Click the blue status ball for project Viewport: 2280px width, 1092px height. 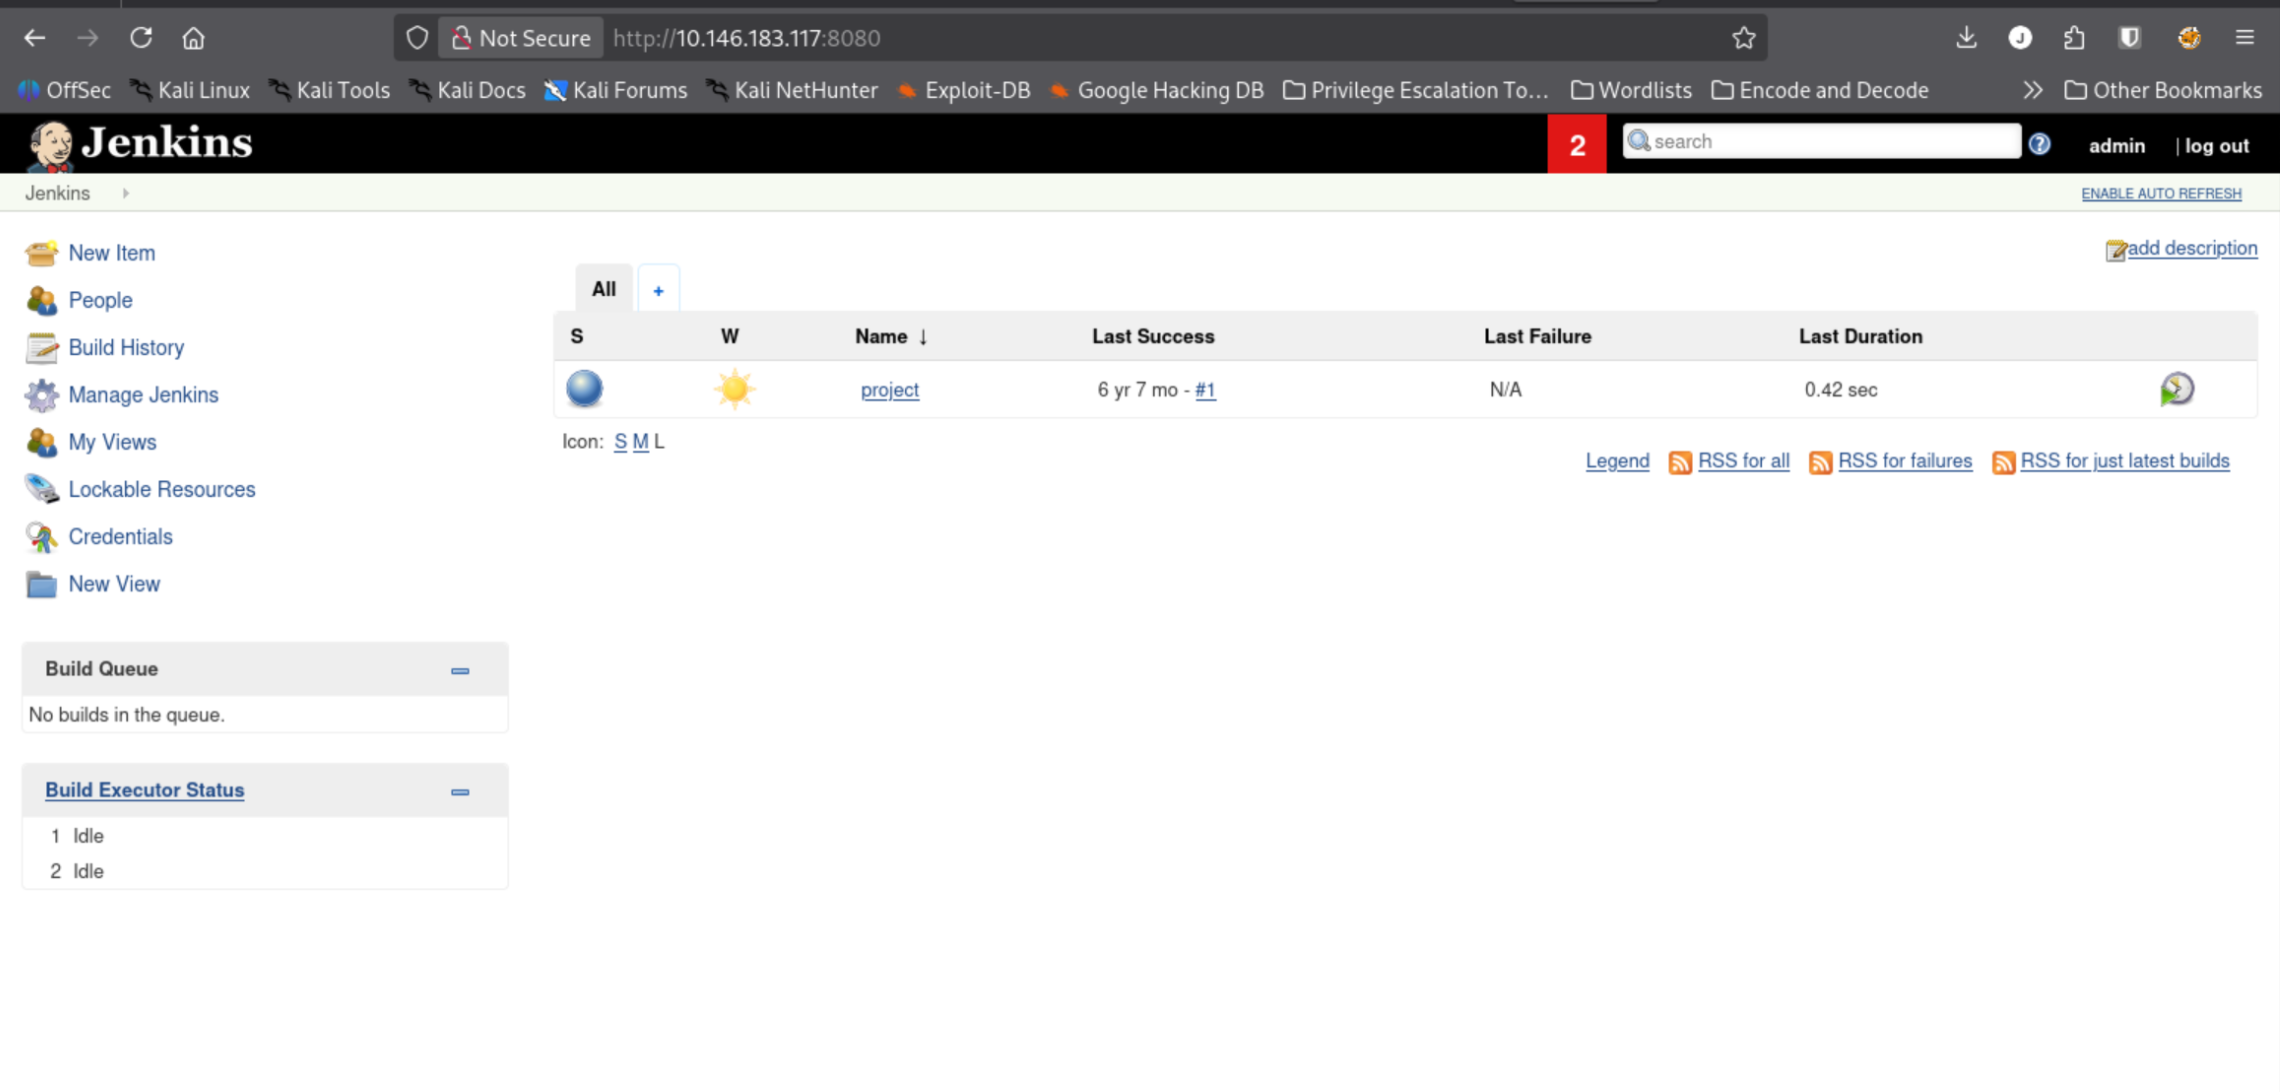(584, 389)
